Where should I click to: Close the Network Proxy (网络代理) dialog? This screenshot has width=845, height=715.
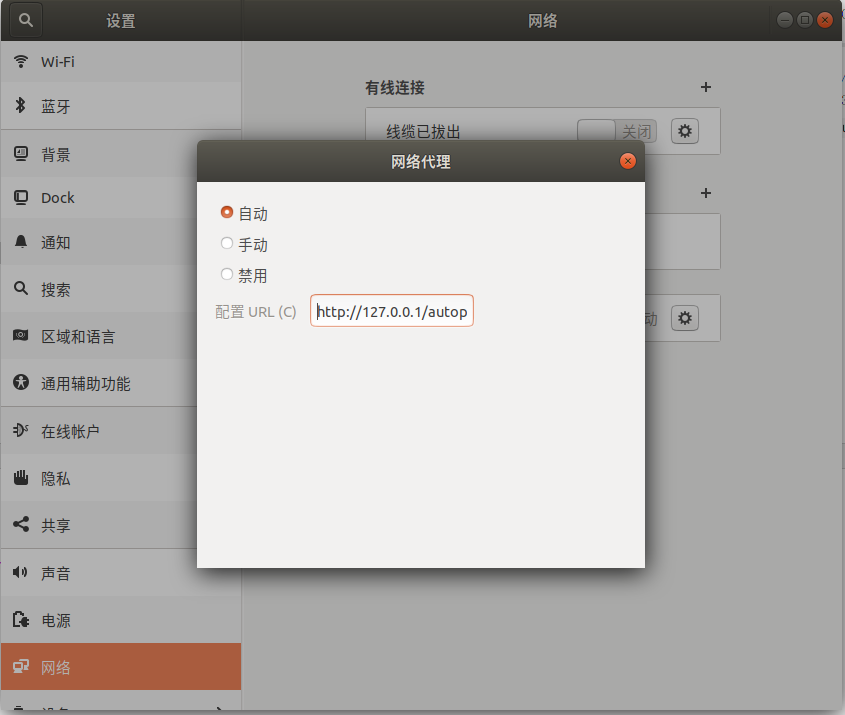click(x=628, y=161)
